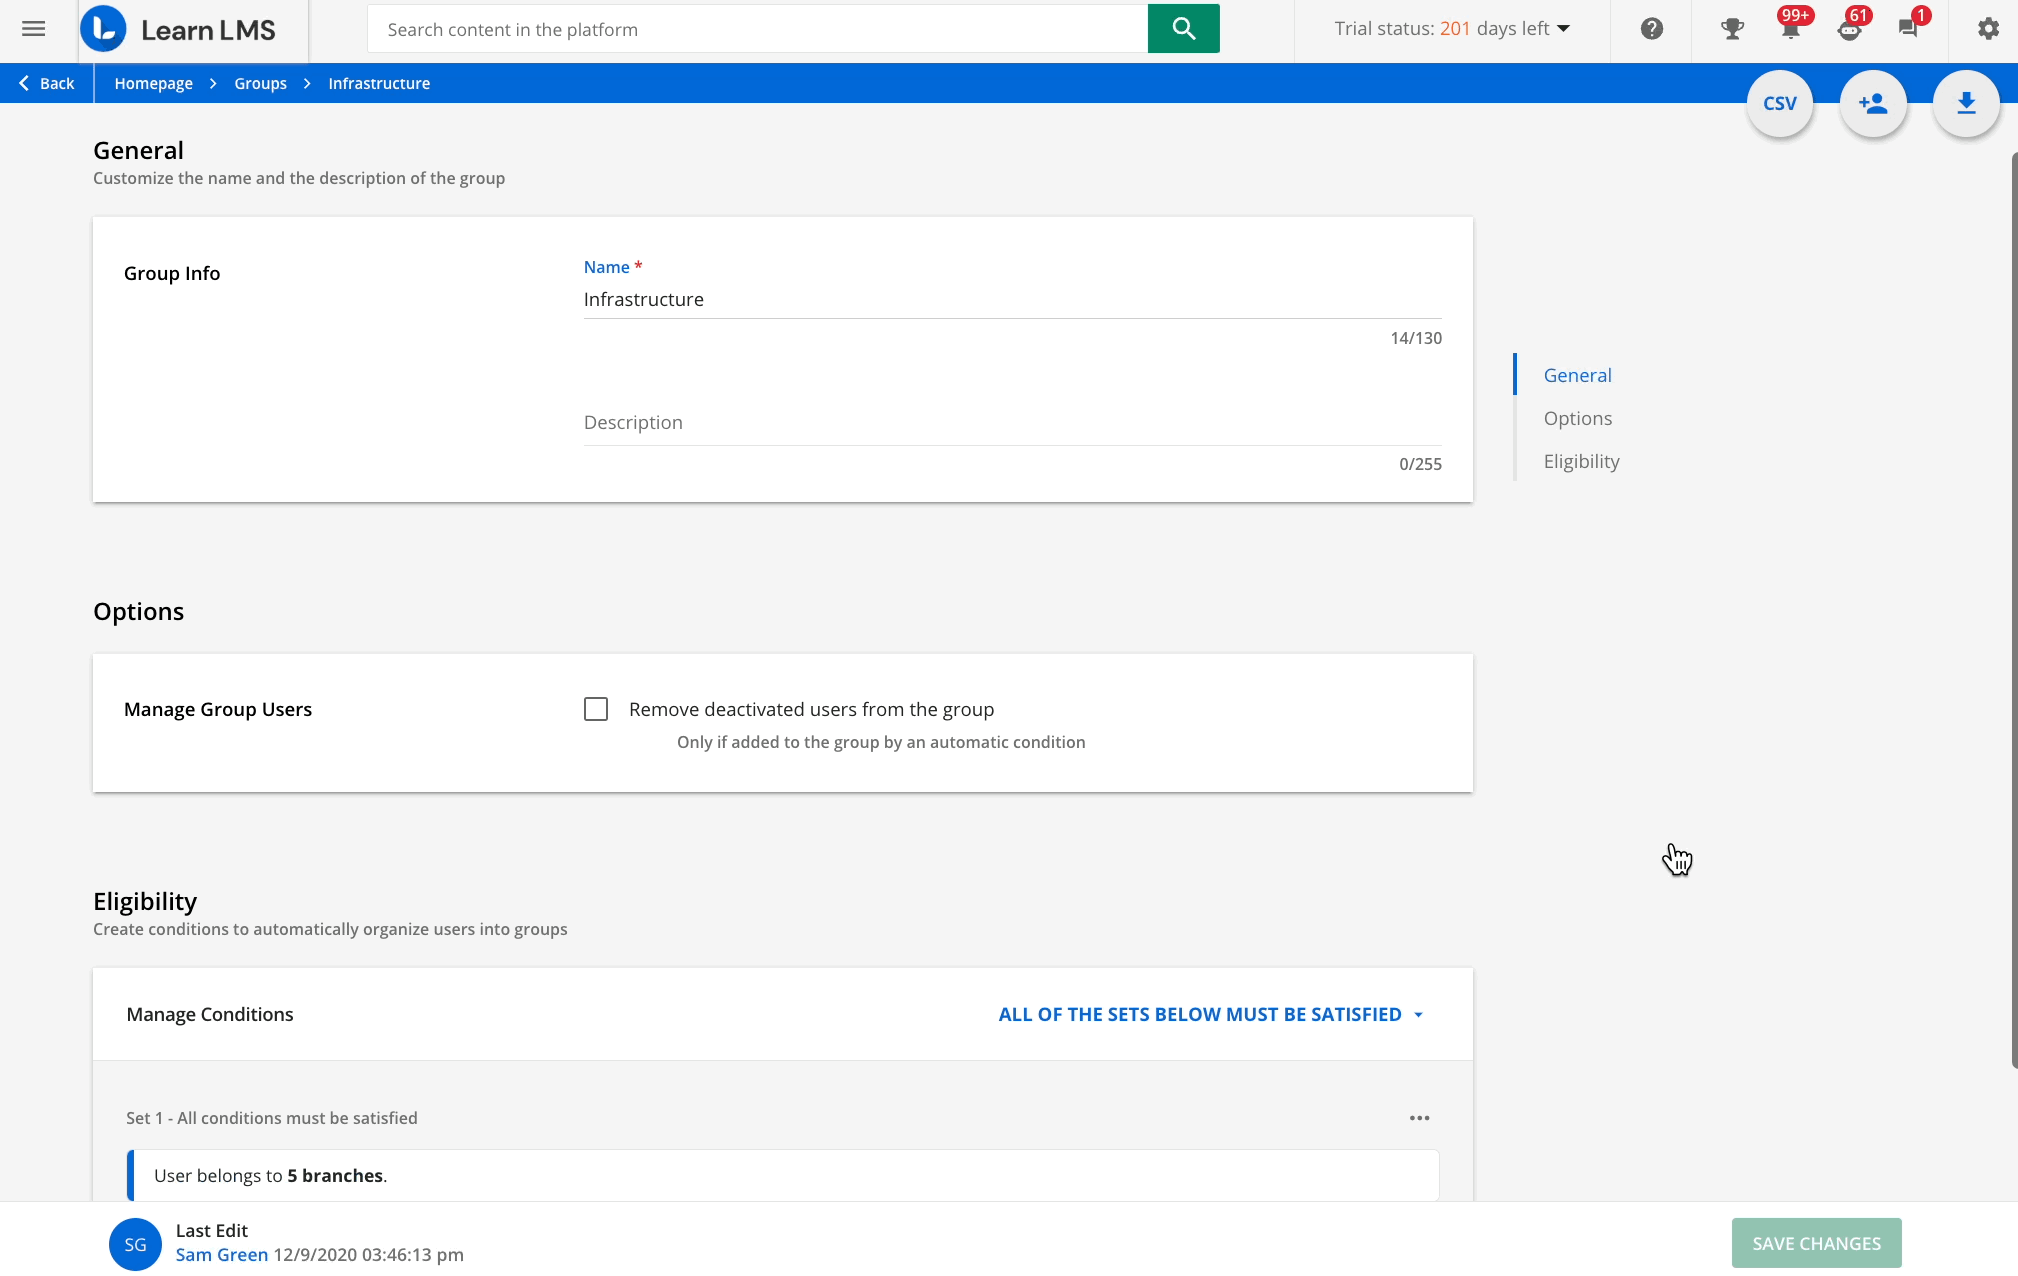Click the Save Changes button
This screenshot has width=2018, height=1276.
click(x=1816, y=1243)
